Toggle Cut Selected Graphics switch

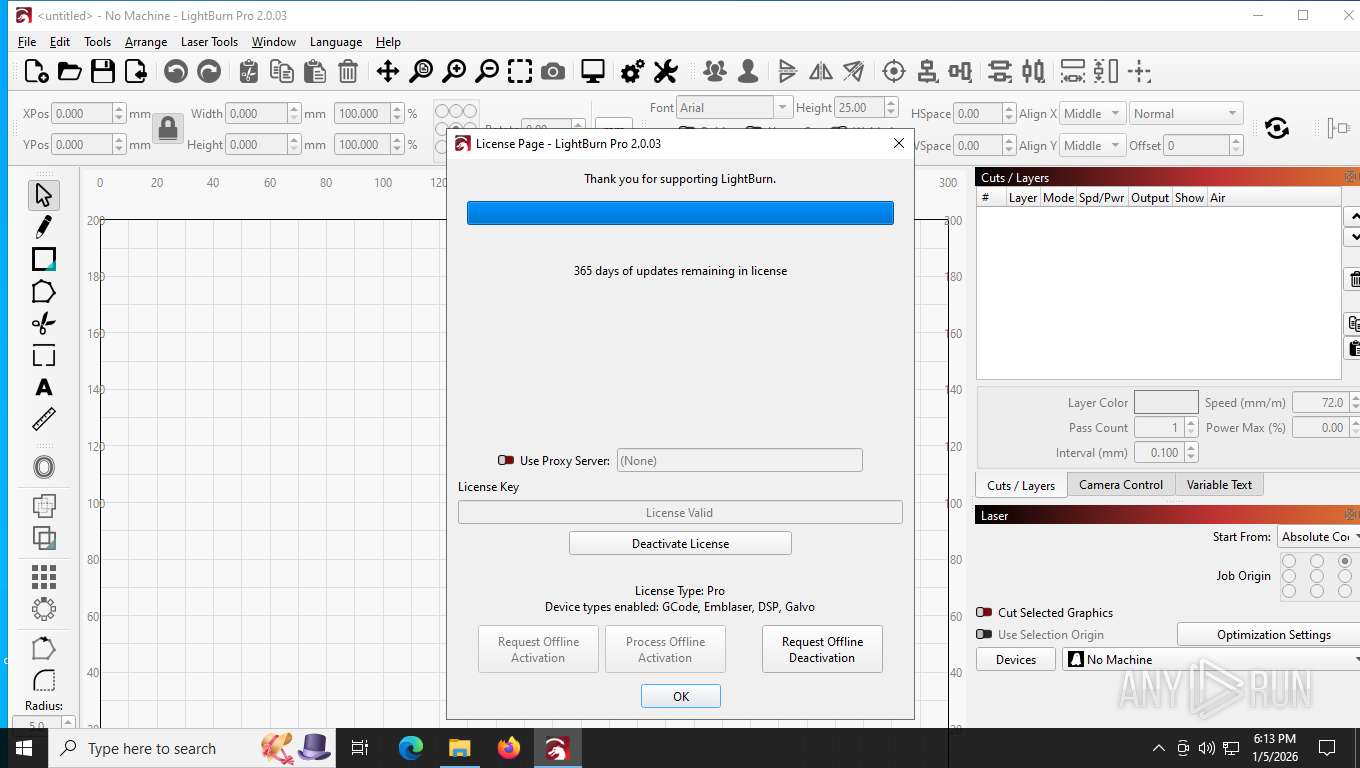point(984,612)
